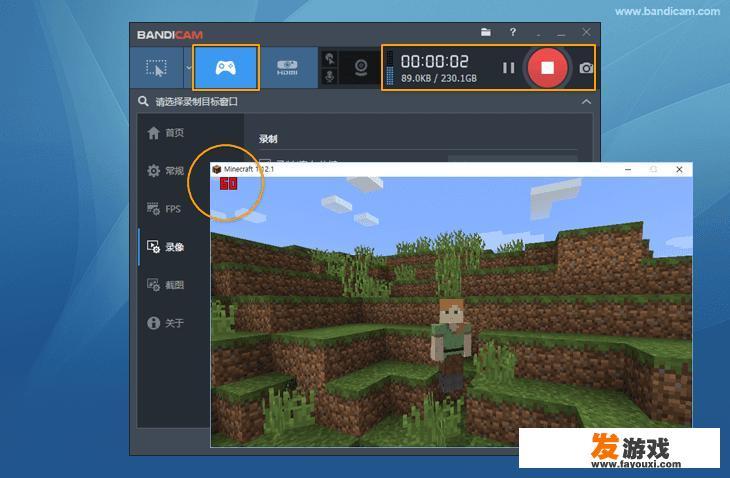Close the Minecraft window

[679, 169]
